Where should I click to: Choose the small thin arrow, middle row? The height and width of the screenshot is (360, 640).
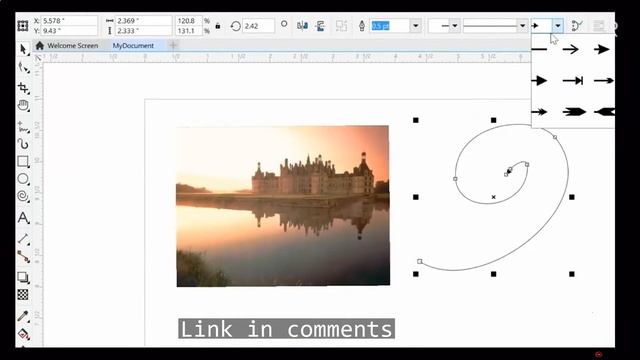(x=604, y=80)
